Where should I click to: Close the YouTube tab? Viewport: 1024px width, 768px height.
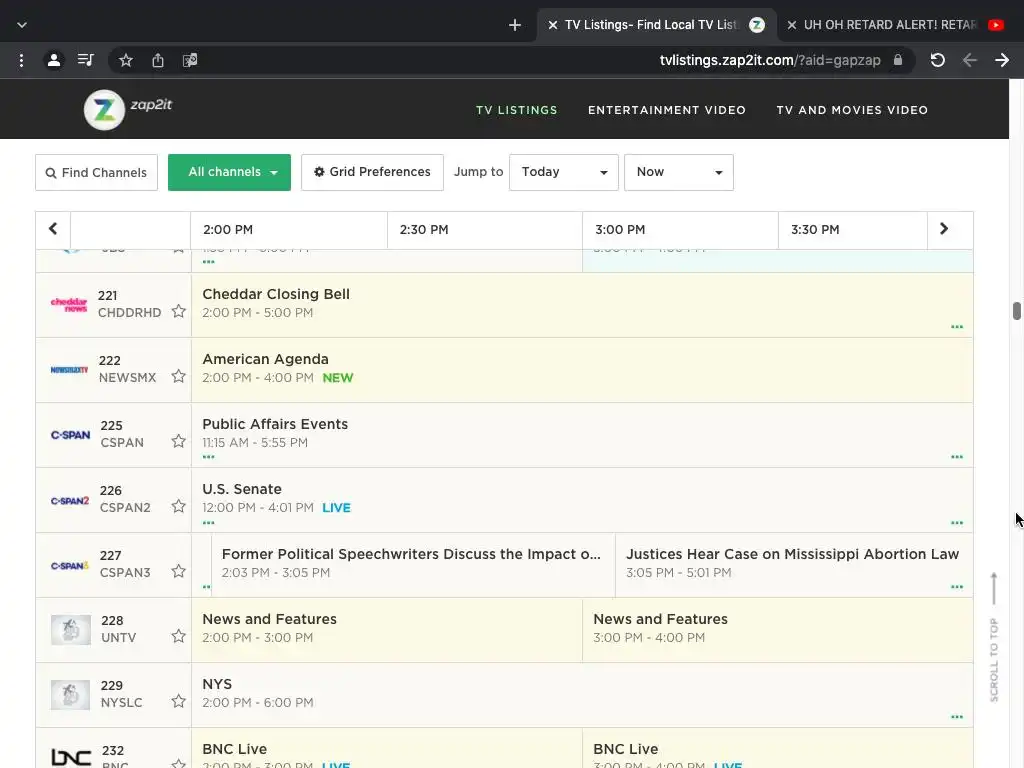coord(792,25)
